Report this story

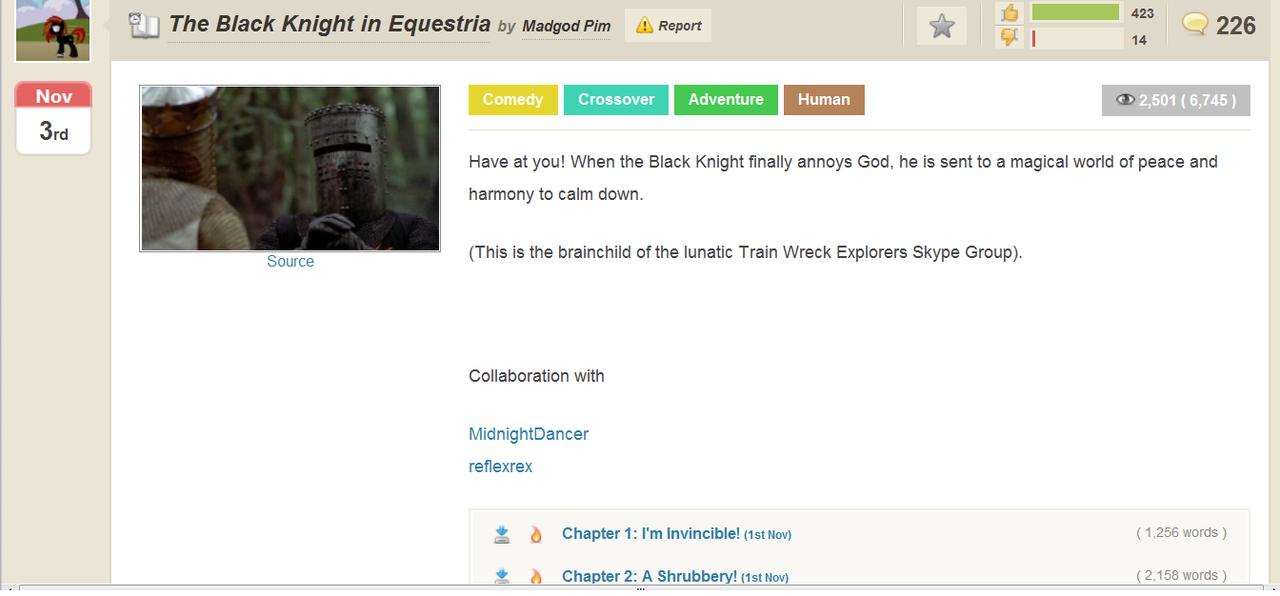[x=668, y=26]
